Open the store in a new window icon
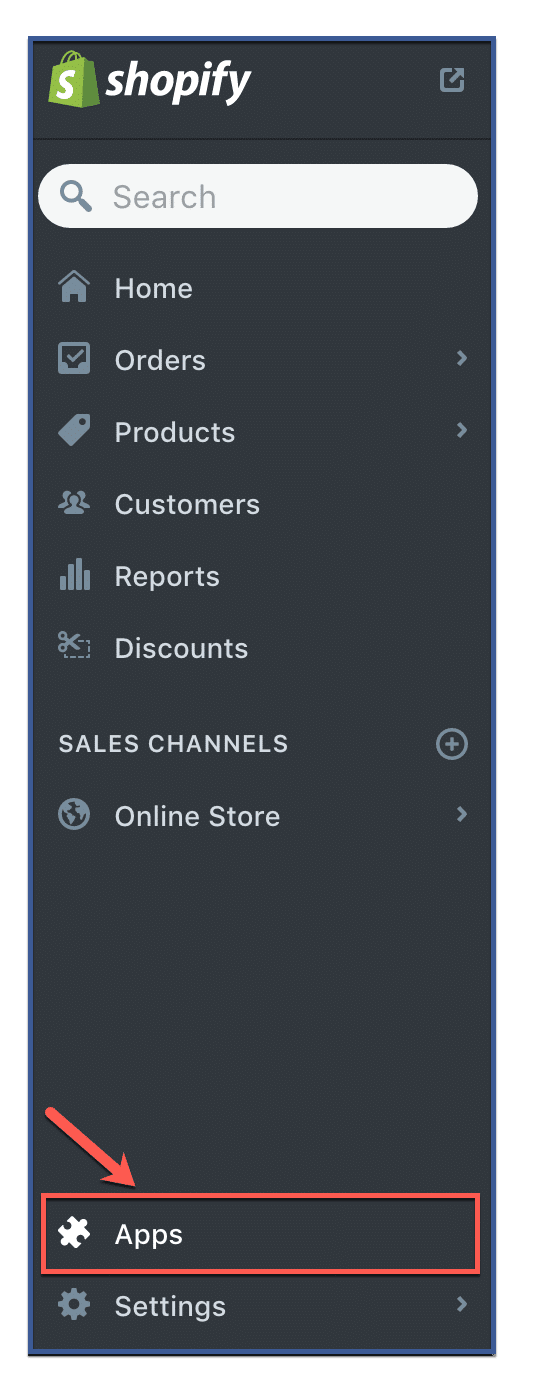The height and width of the screenshot is (1375, 549). point(452,80)
